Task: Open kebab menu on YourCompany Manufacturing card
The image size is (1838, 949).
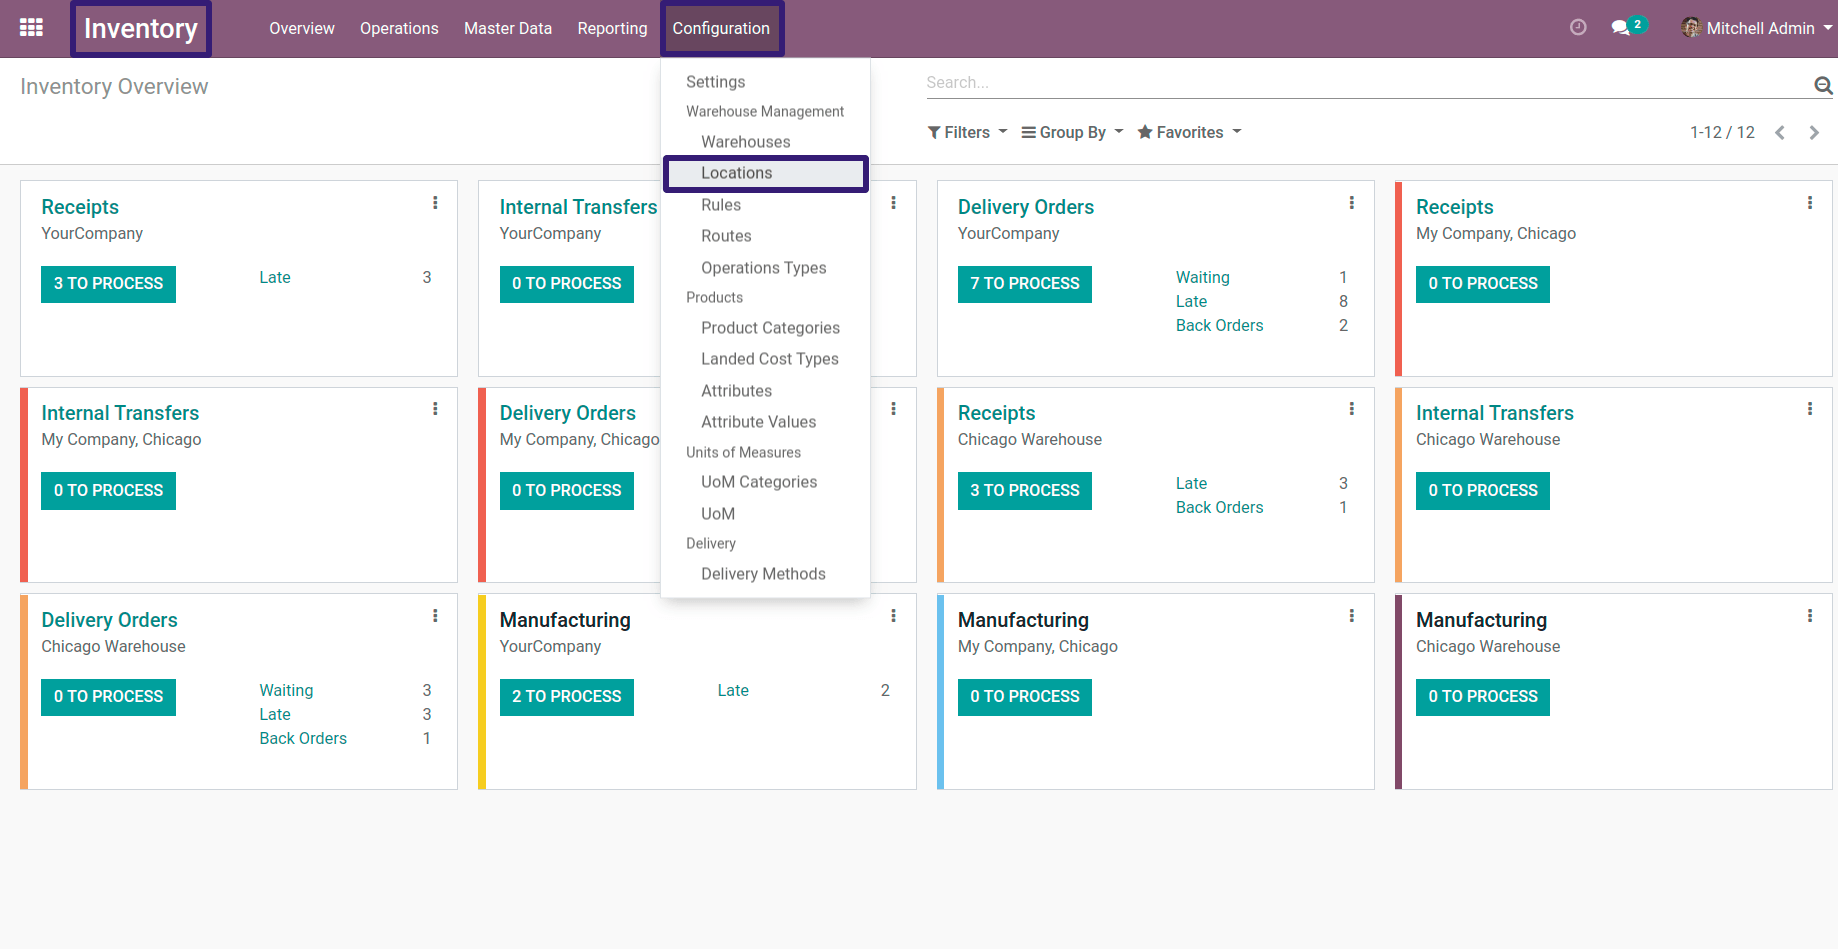Action: pyautogui.click(x=893, y=616)
